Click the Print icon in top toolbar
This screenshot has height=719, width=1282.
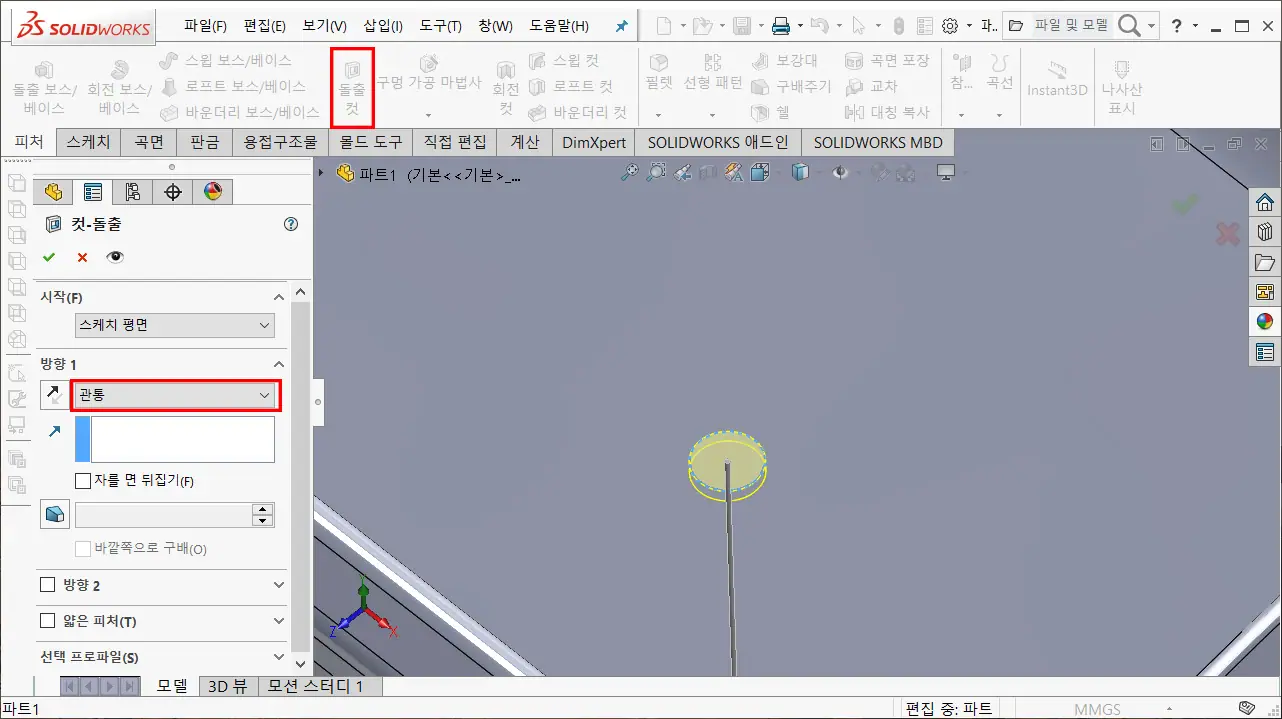(x=781, y=26)
